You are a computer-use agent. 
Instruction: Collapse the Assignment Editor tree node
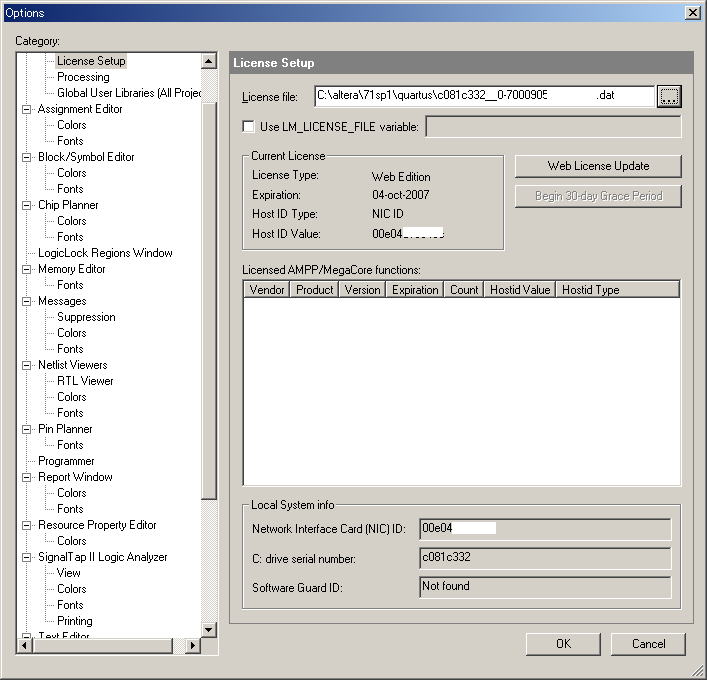27,109
